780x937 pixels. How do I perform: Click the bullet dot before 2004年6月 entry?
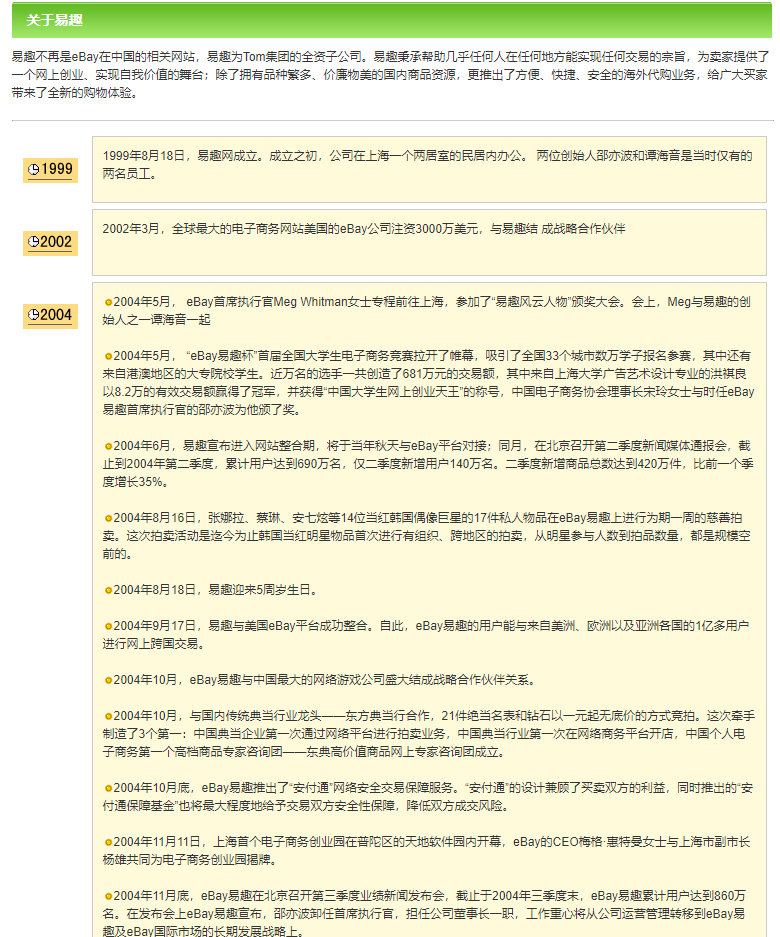108,446
